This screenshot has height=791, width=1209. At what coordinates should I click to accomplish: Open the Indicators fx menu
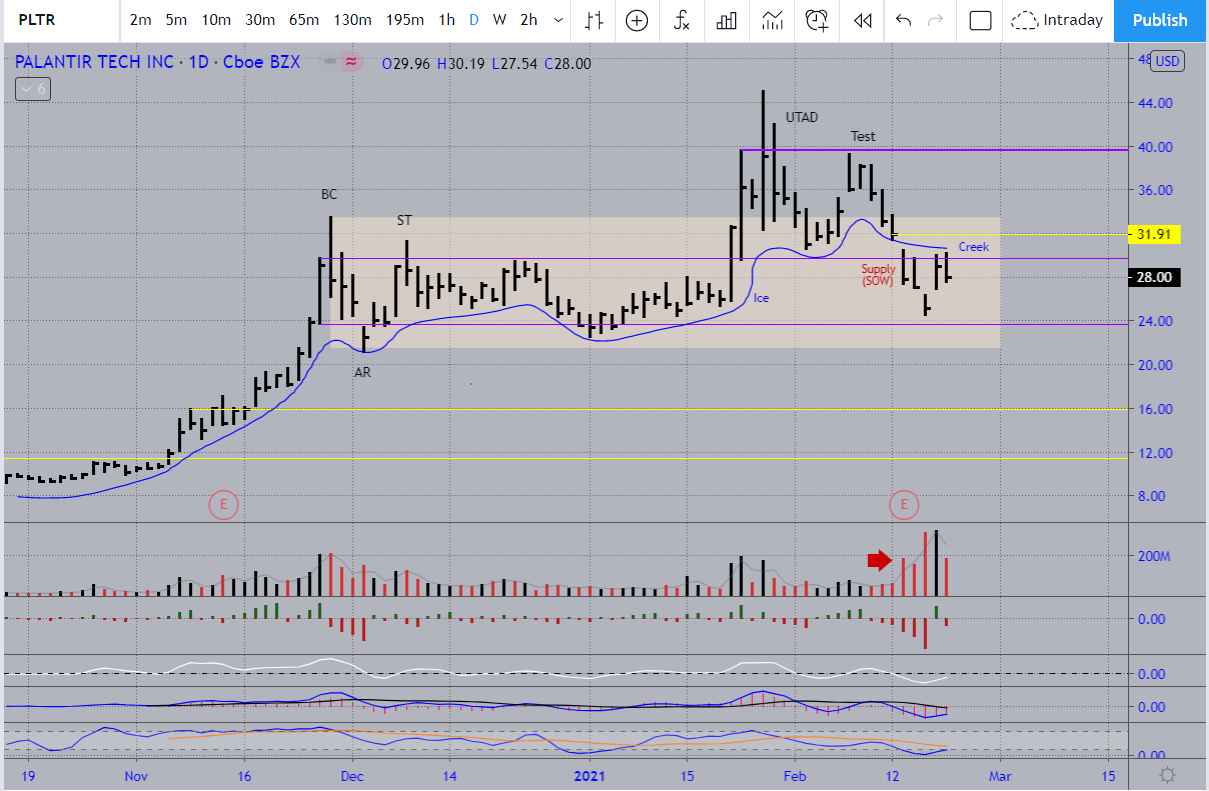pos(682,20)
